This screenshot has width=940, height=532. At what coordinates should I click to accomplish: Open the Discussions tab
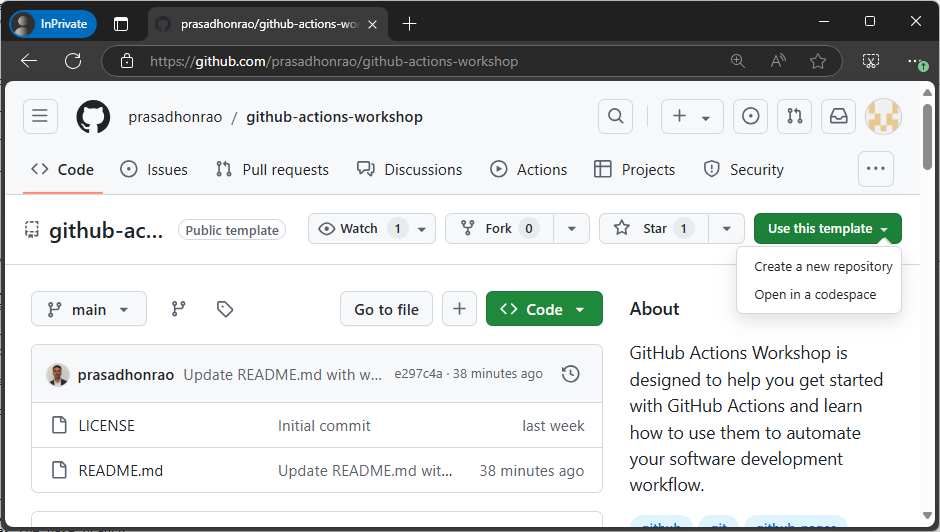(409, 170)
